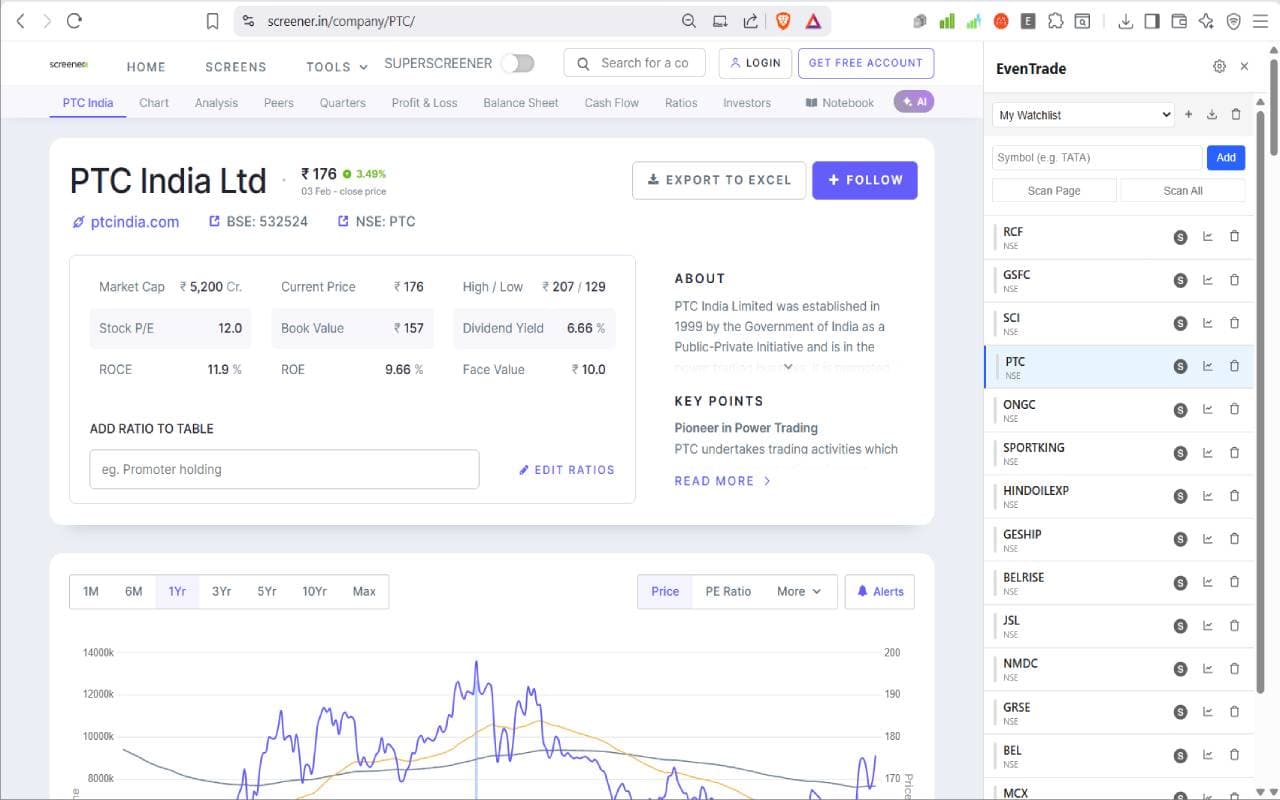Click the Search for a company box

pos(634,63)
